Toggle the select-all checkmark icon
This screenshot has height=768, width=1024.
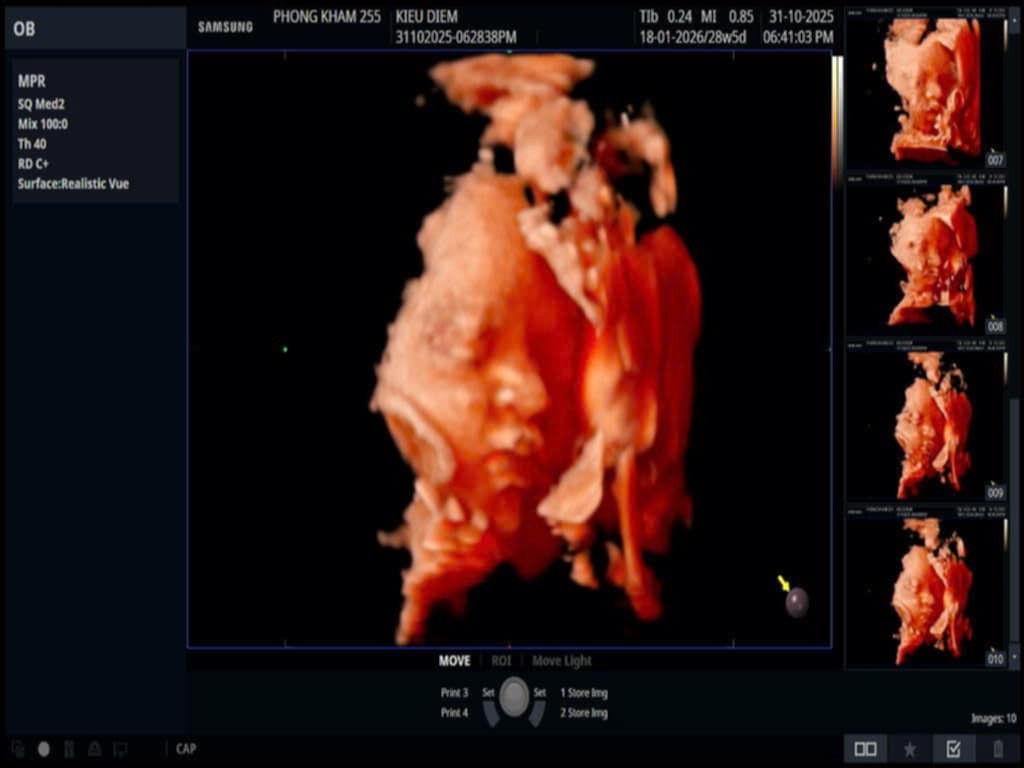point(953,748)
